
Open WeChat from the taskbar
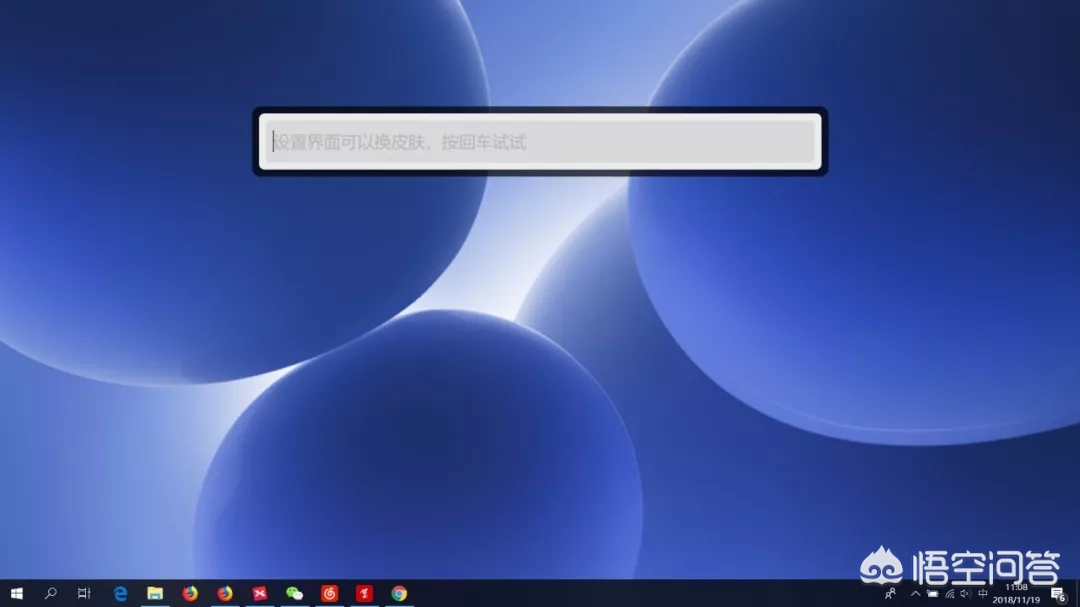point(294,593)
